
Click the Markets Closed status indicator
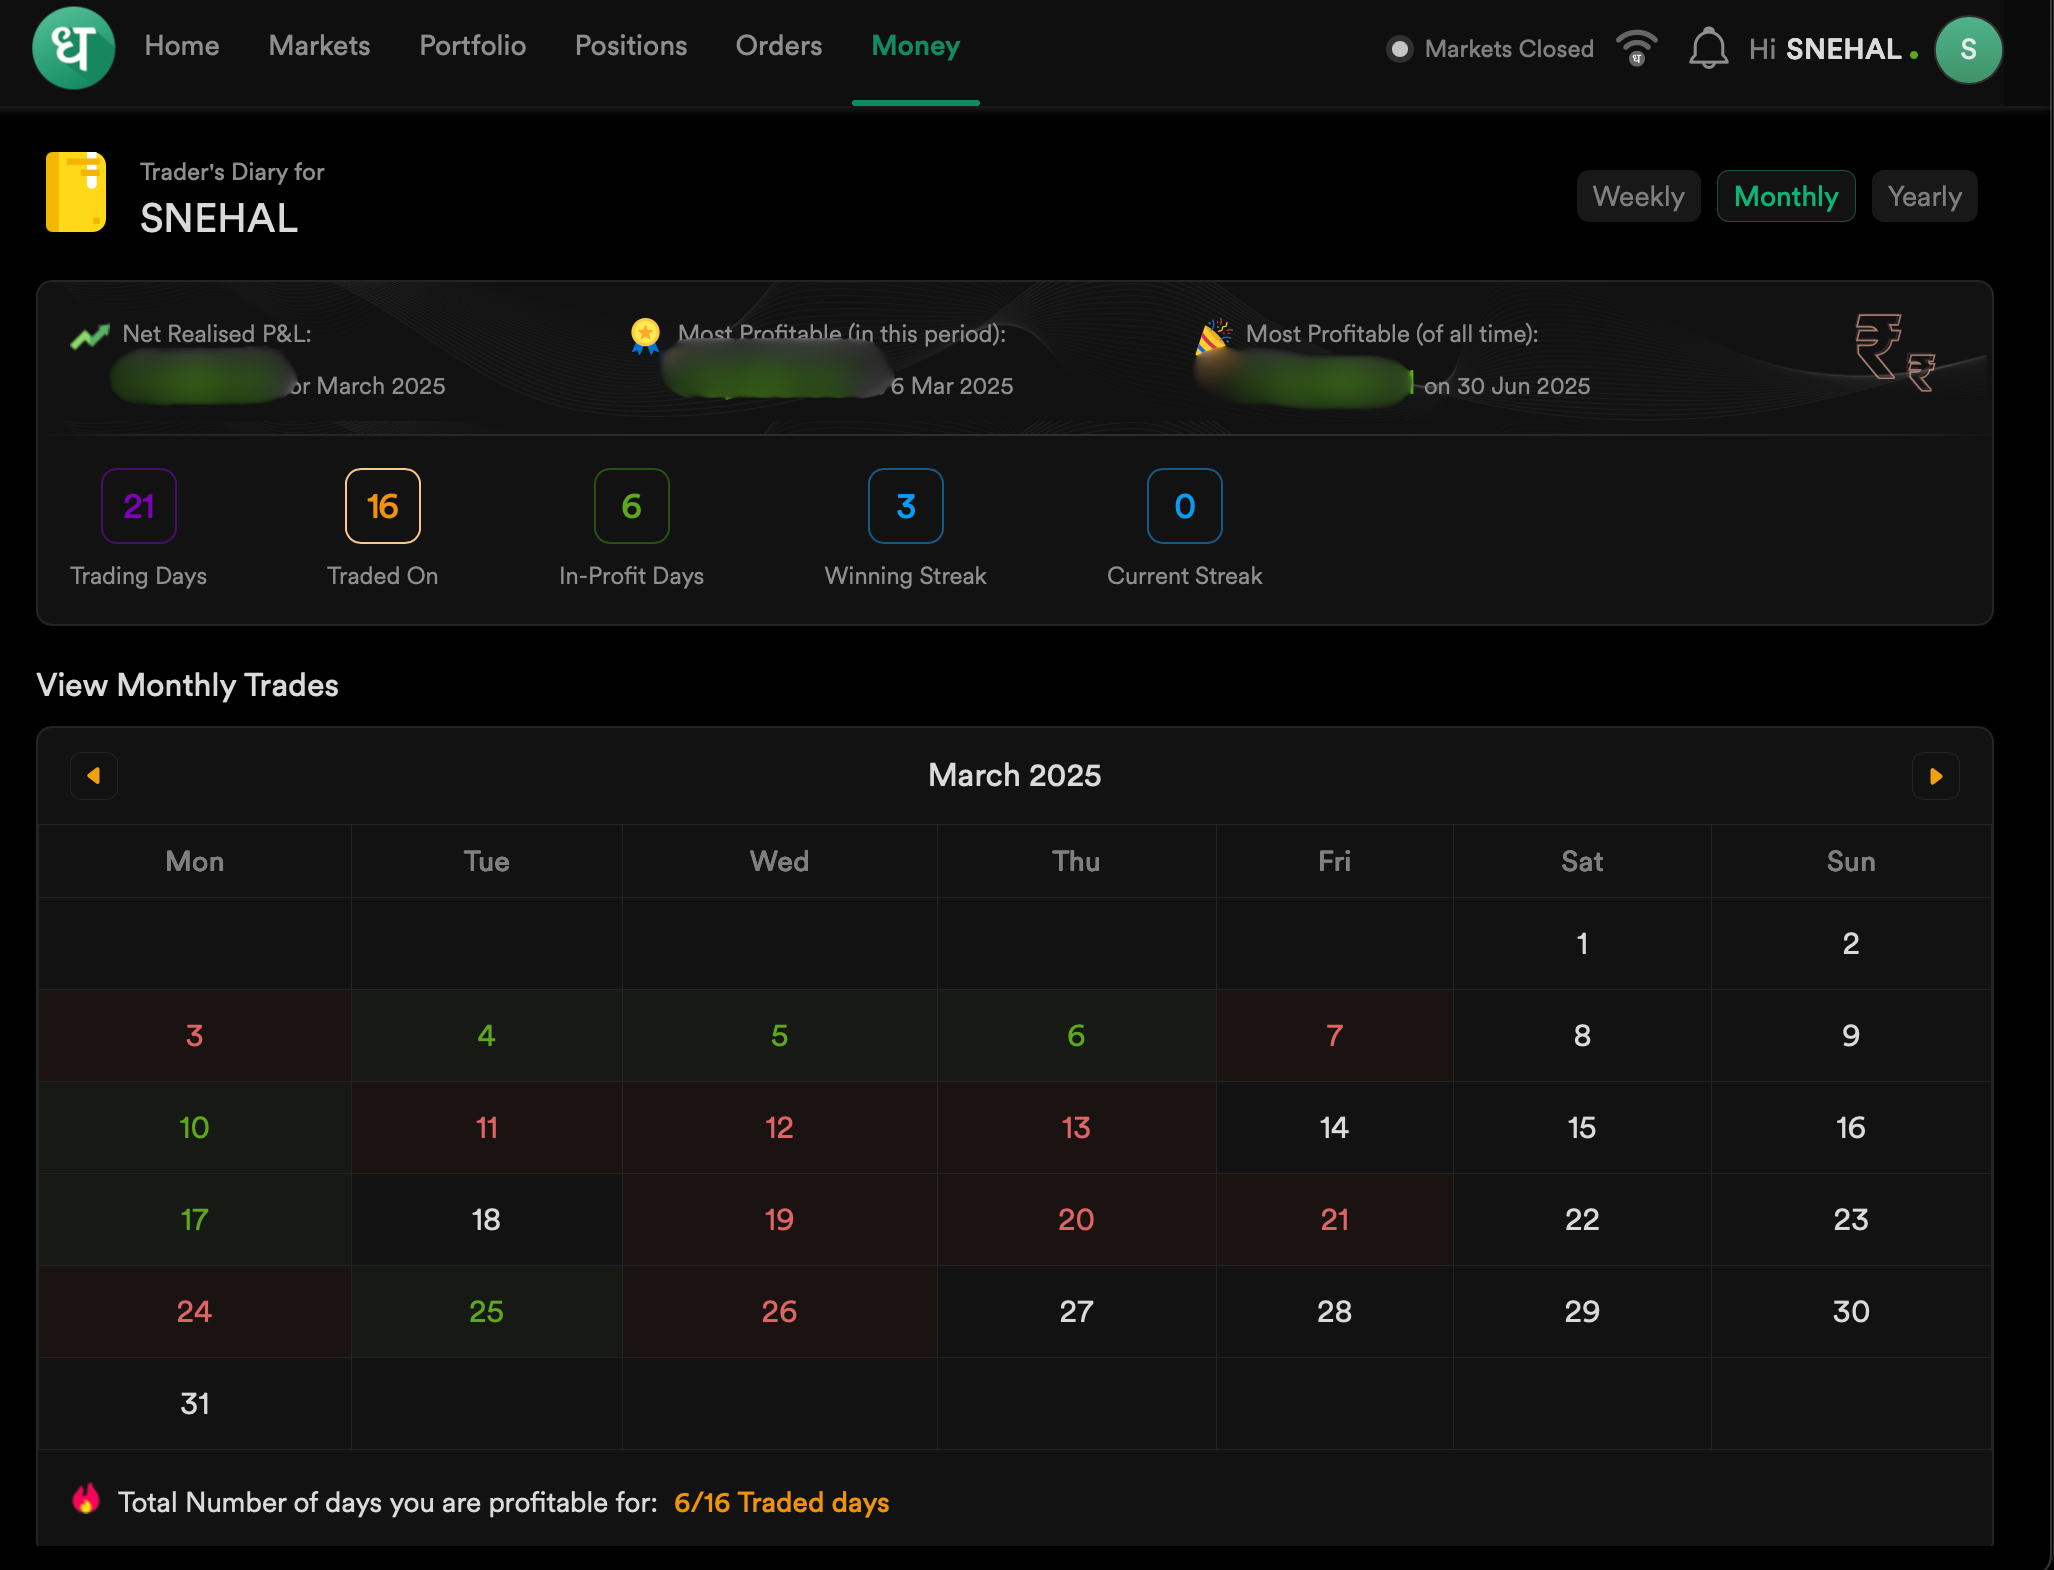tap(1490, 49)
